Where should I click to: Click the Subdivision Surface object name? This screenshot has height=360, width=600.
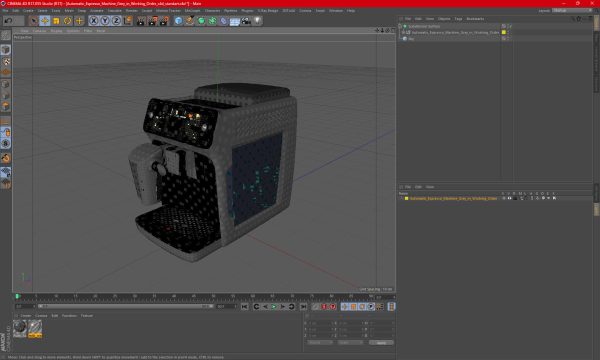pos(424,26)
